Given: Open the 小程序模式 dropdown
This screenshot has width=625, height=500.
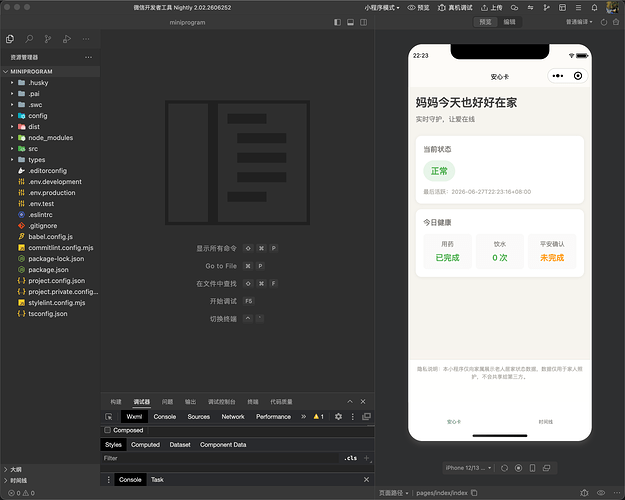Looking at the screenshot, I should click(382, 8).
